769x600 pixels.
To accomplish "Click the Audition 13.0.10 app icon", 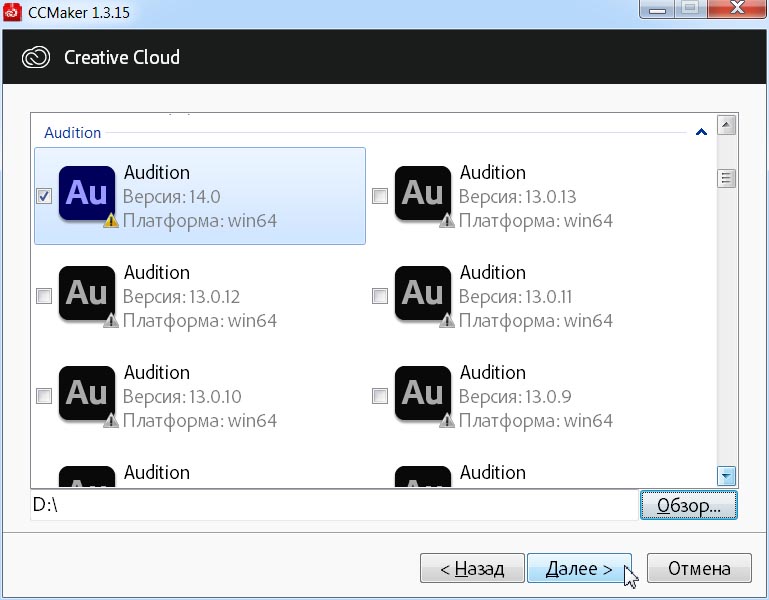I will click(87, 393).
